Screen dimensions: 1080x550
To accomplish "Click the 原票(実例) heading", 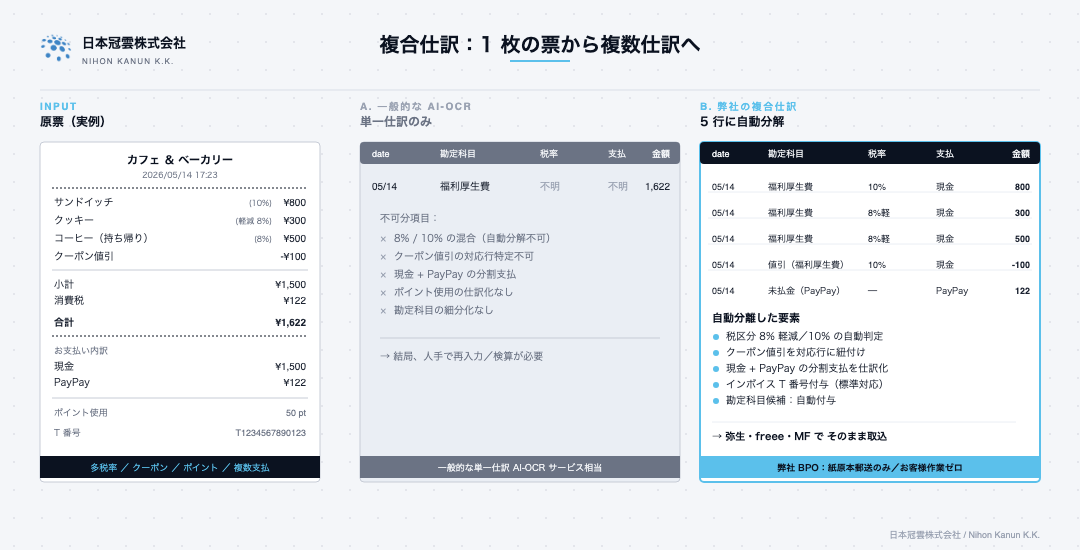I will click(72, 122).
